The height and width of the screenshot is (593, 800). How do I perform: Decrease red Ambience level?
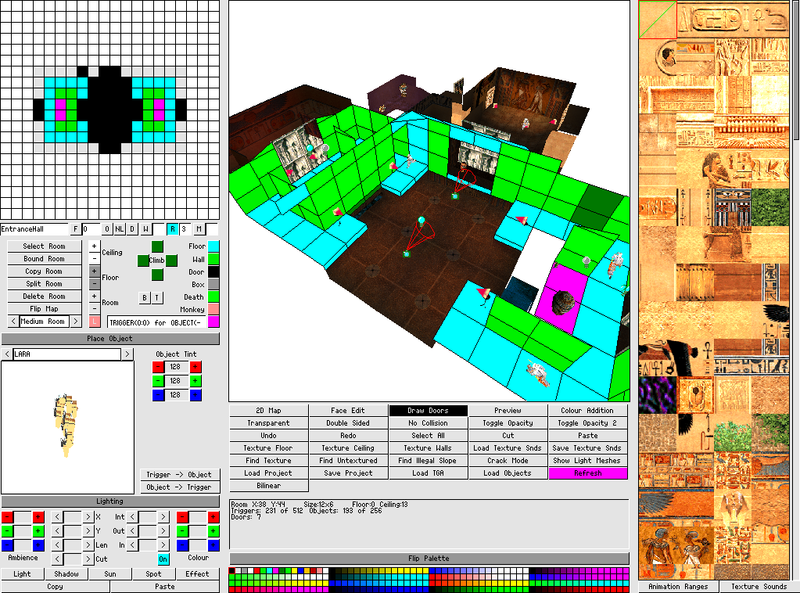7,517
